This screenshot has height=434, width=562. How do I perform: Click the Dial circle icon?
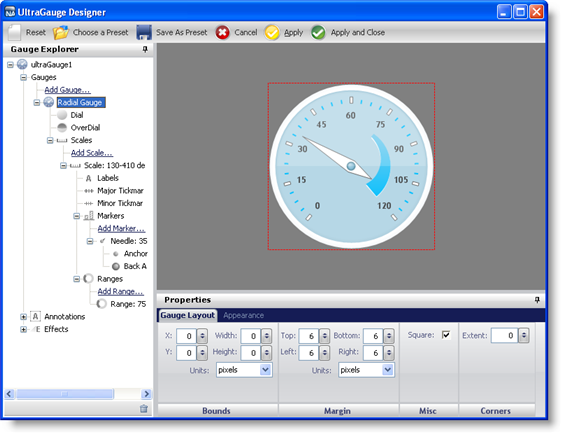(62, 115)
